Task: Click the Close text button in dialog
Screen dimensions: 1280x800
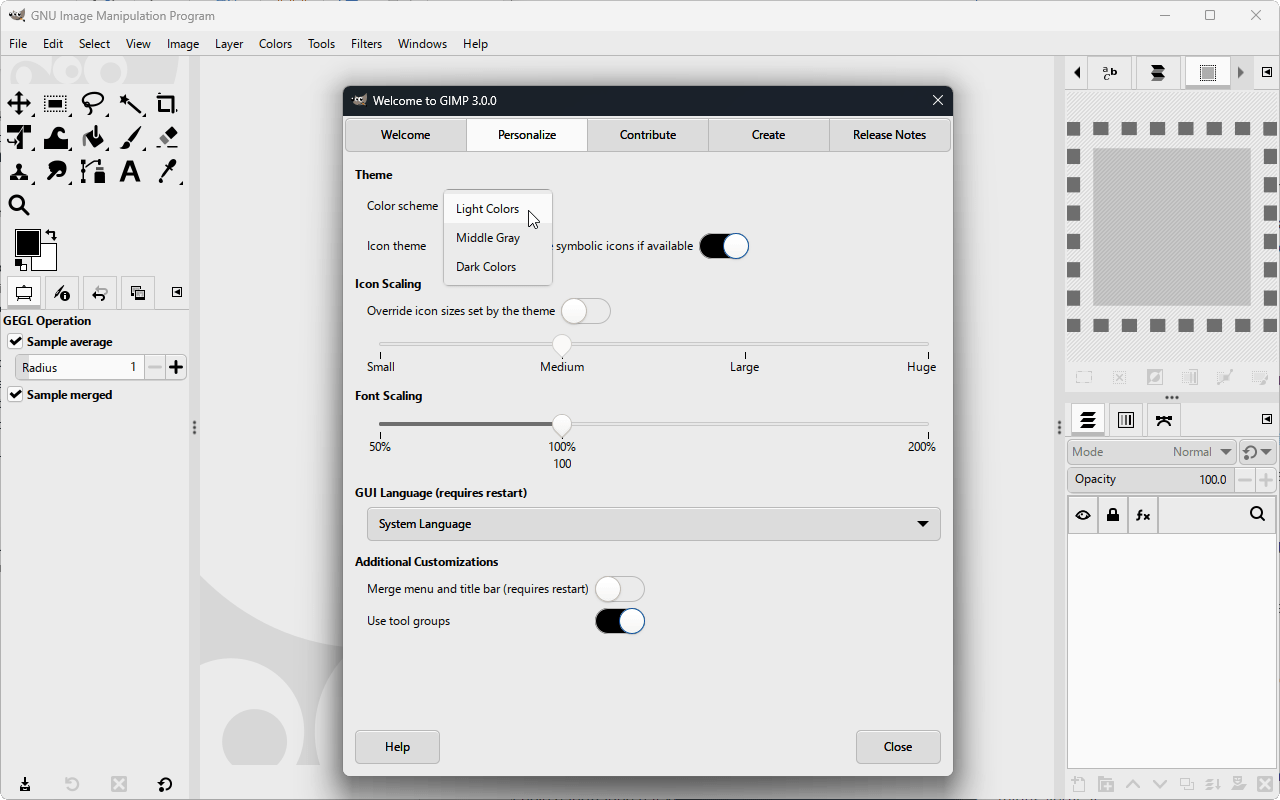Action: pyautogui.click(x=898, y=747)
